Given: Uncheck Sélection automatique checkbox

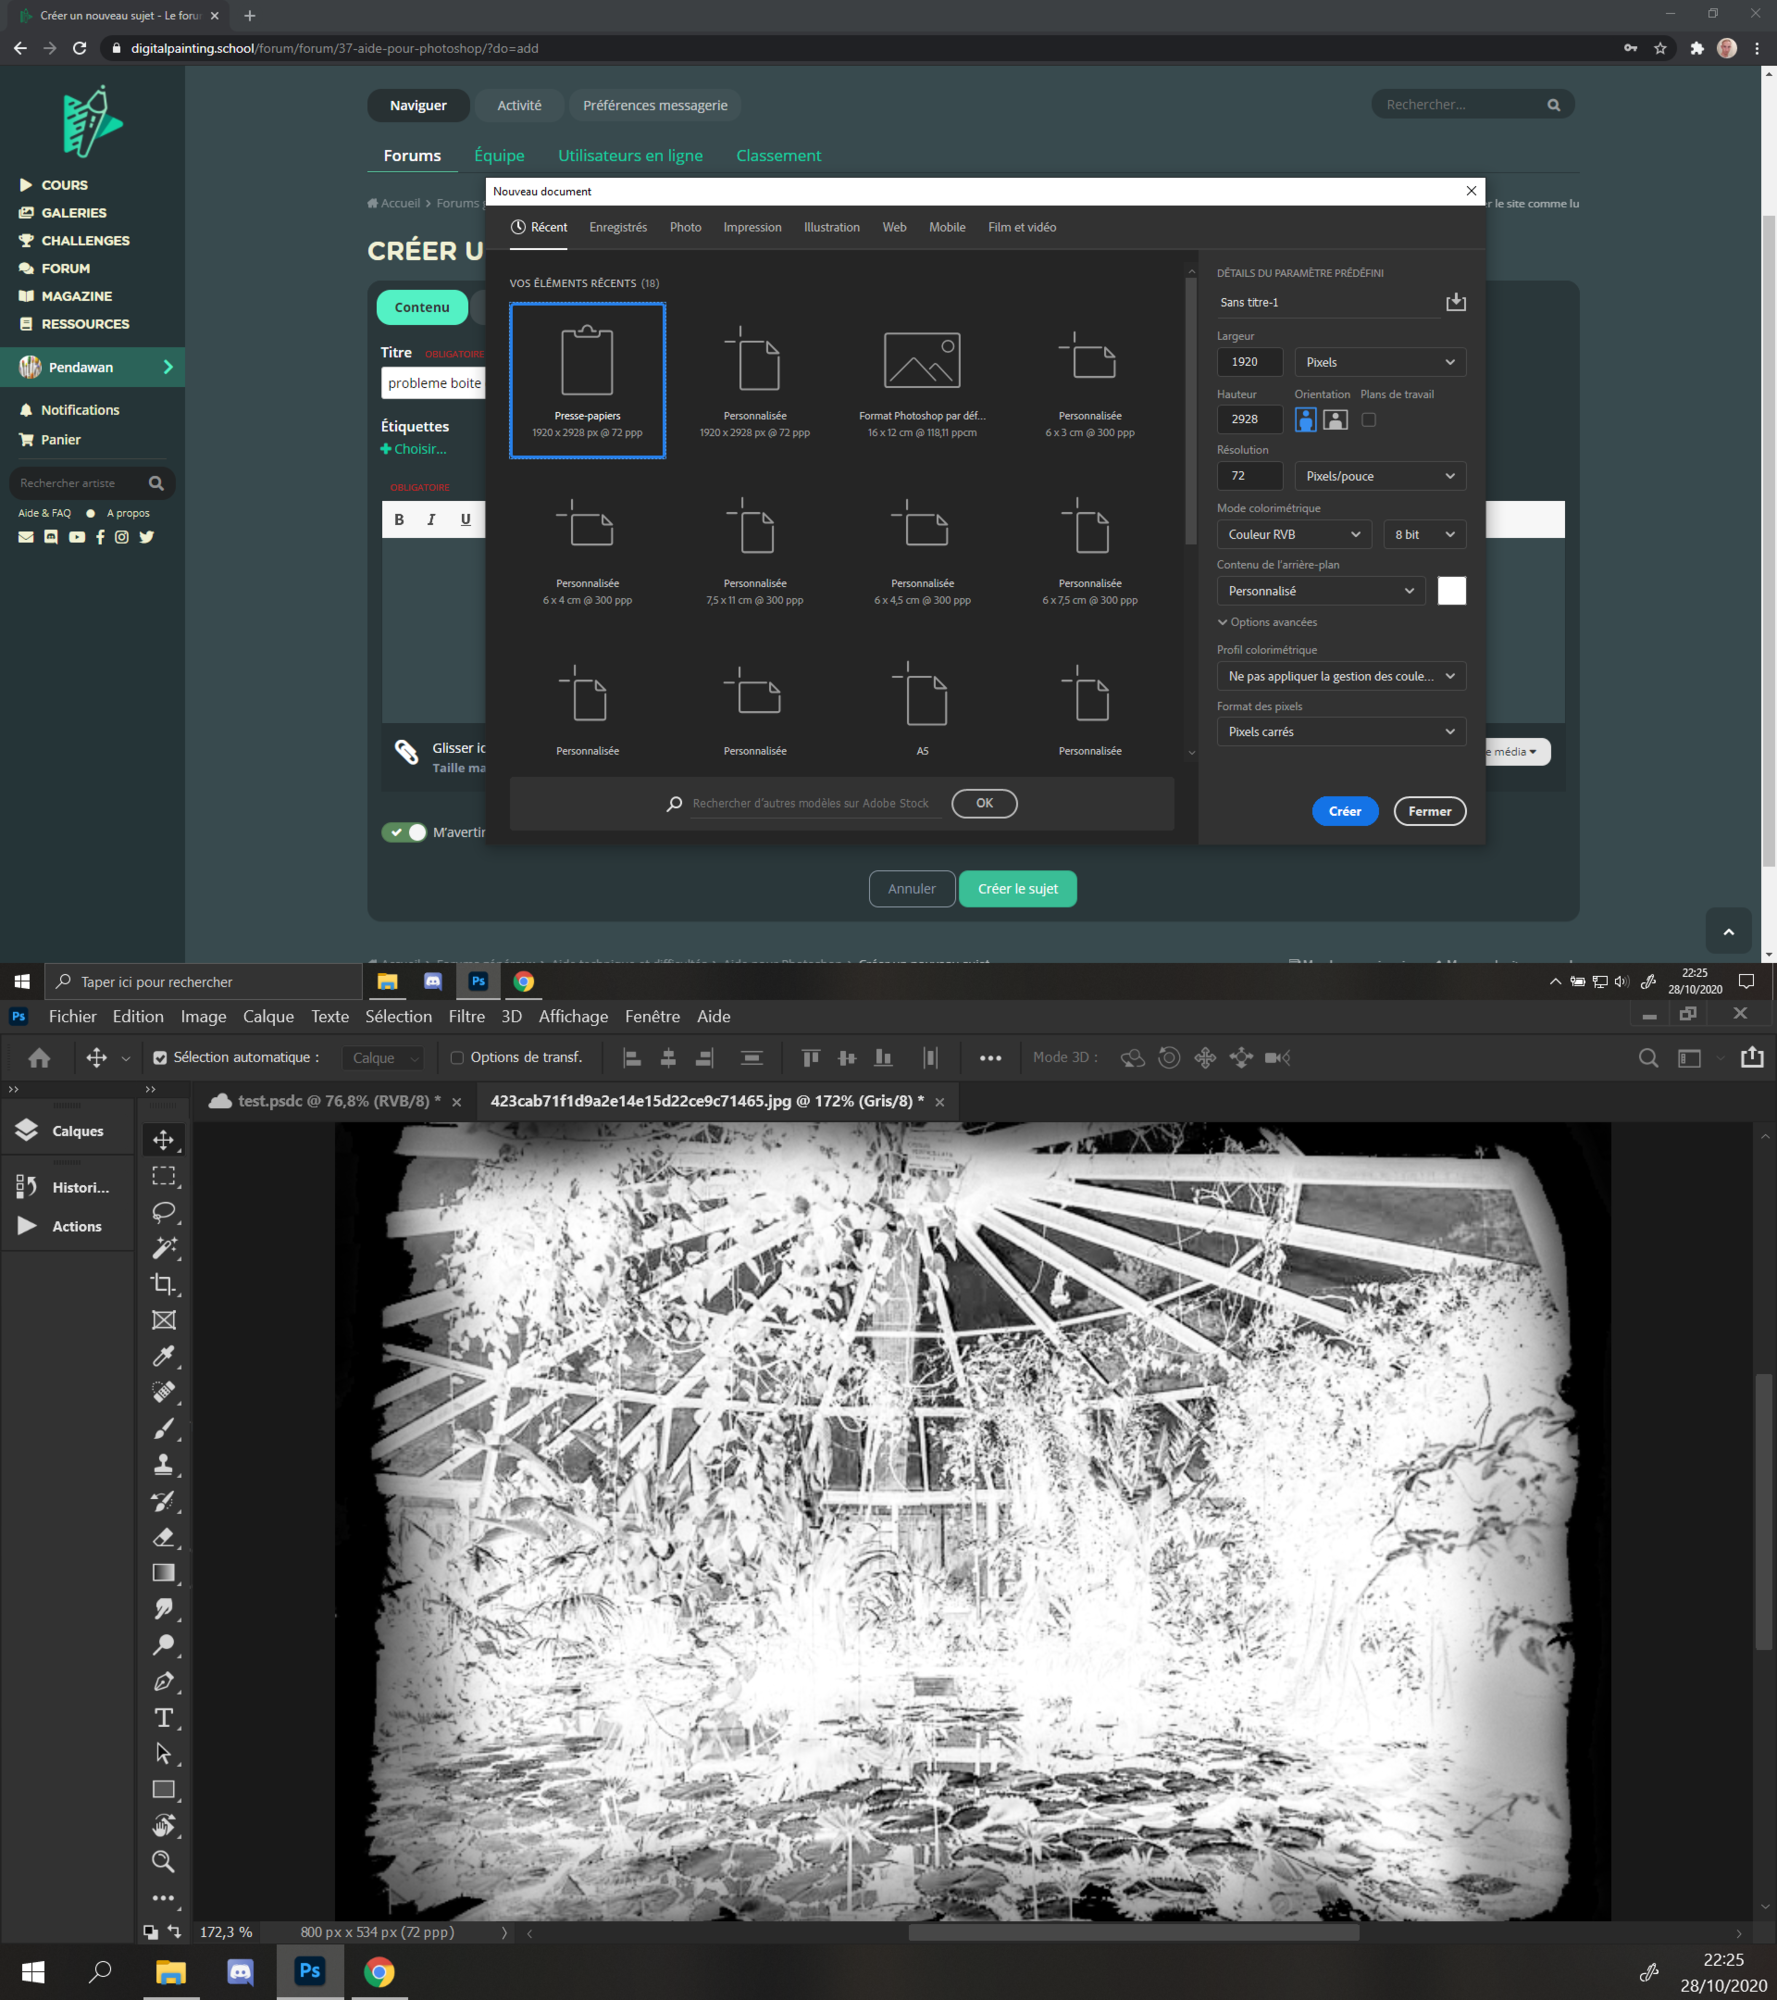Looking at the screenshot, I should (160, 1058).
